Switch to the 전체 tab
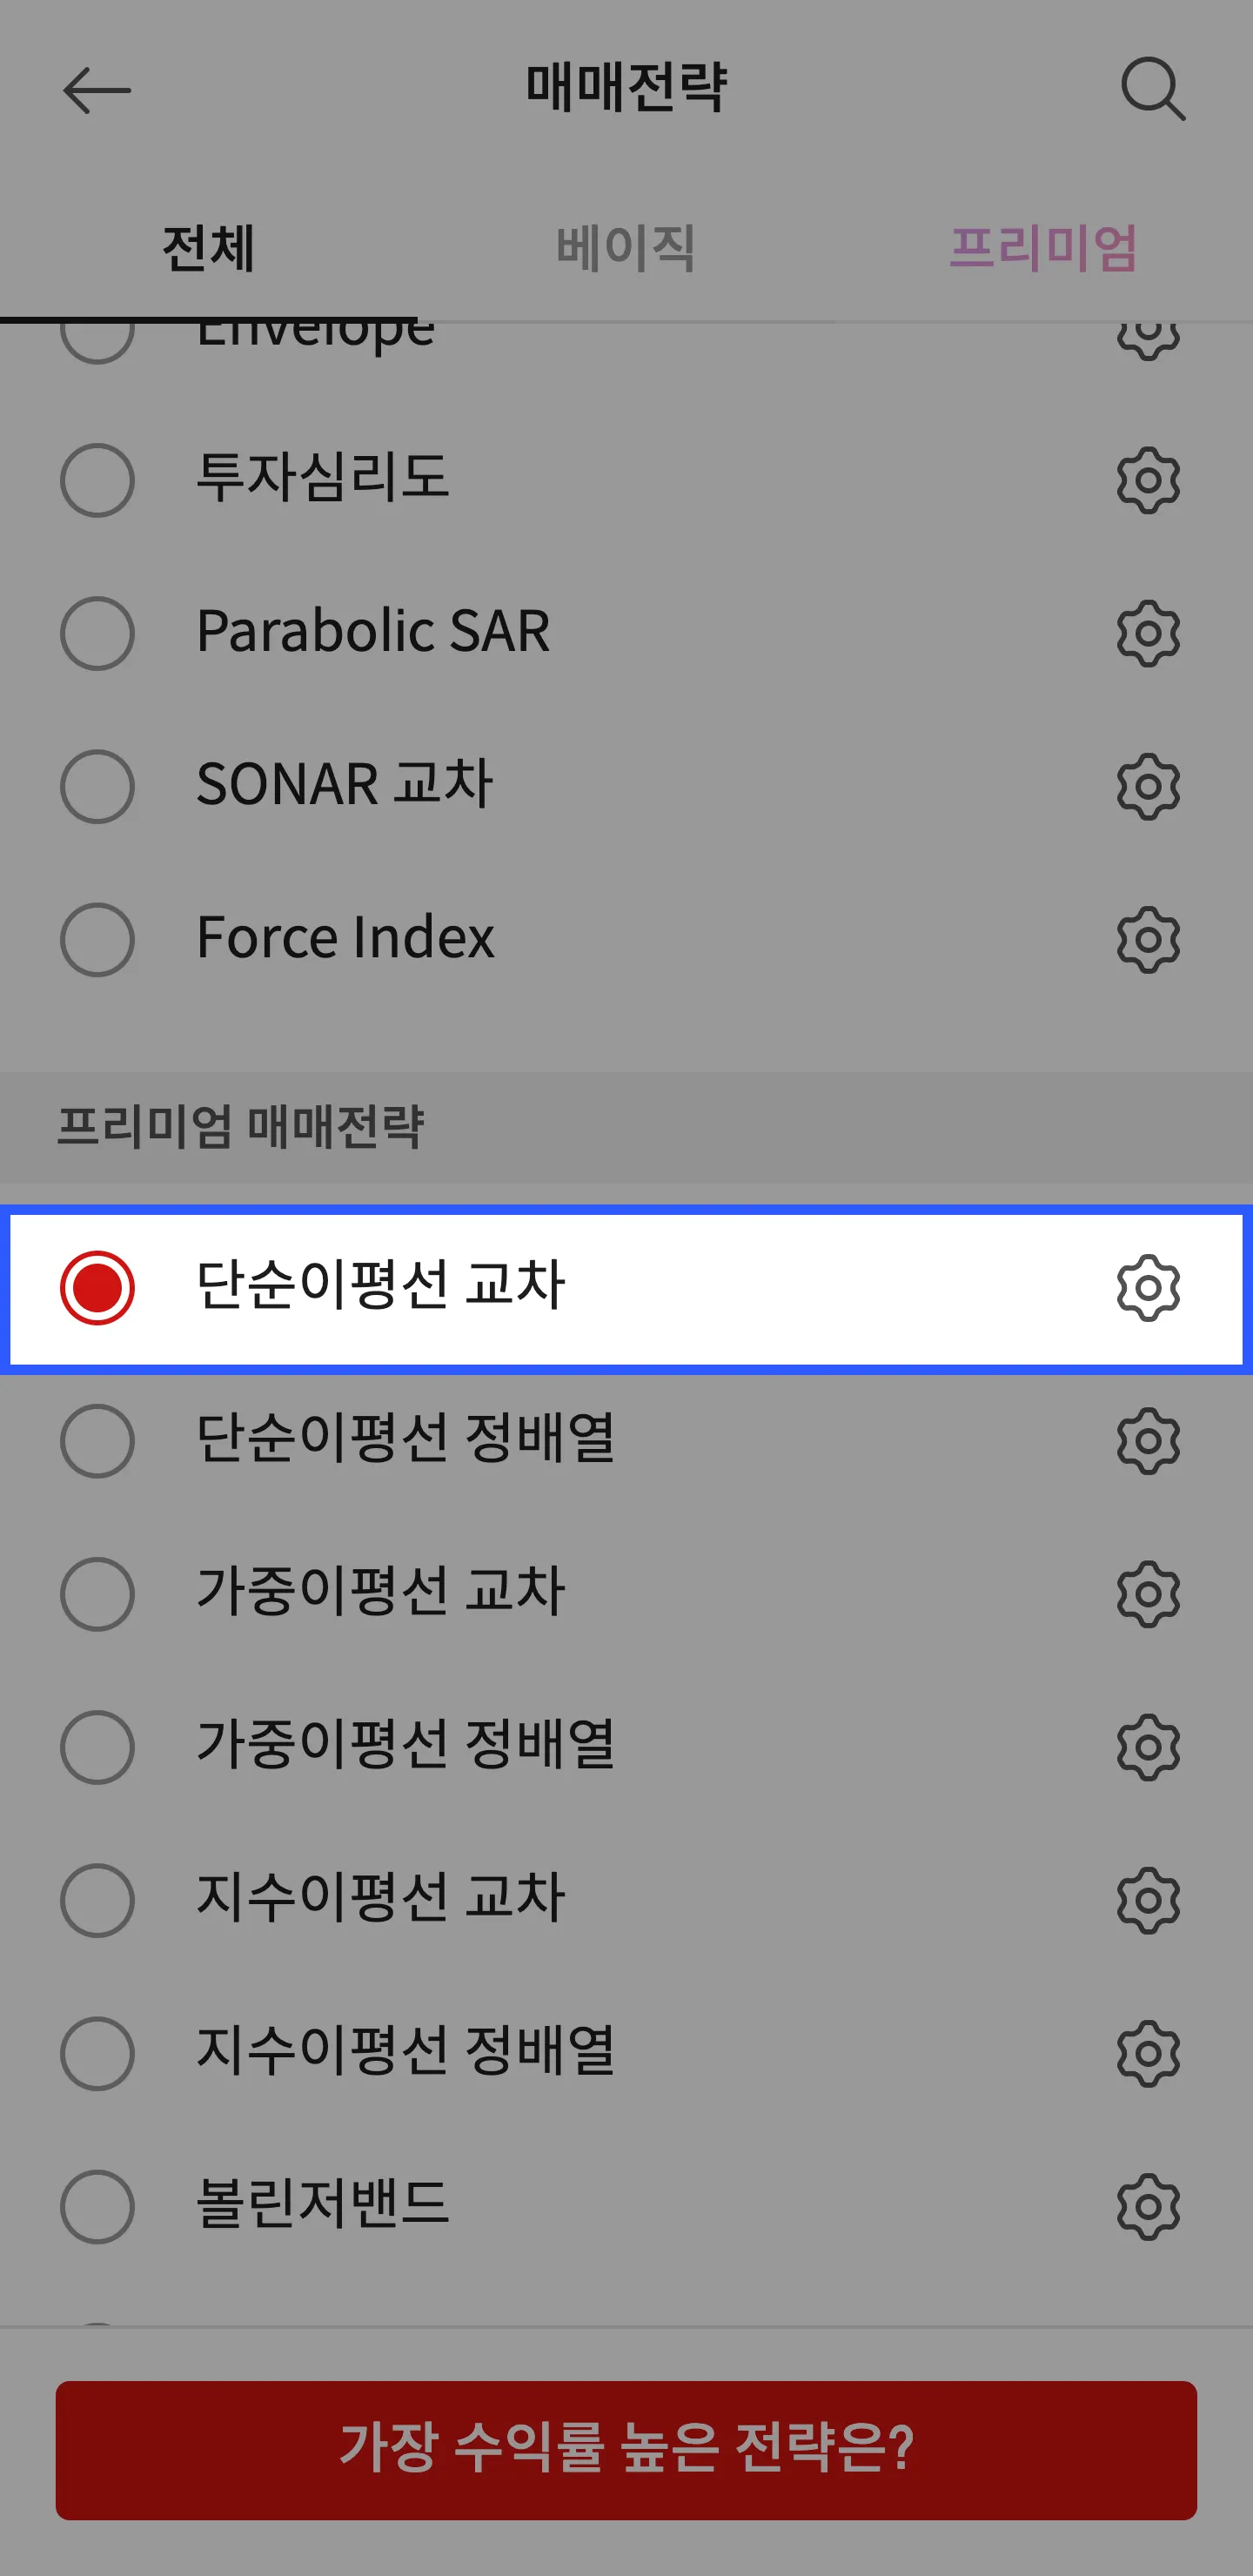This screenshot has width=1253, height=2576. coord(208,248)
